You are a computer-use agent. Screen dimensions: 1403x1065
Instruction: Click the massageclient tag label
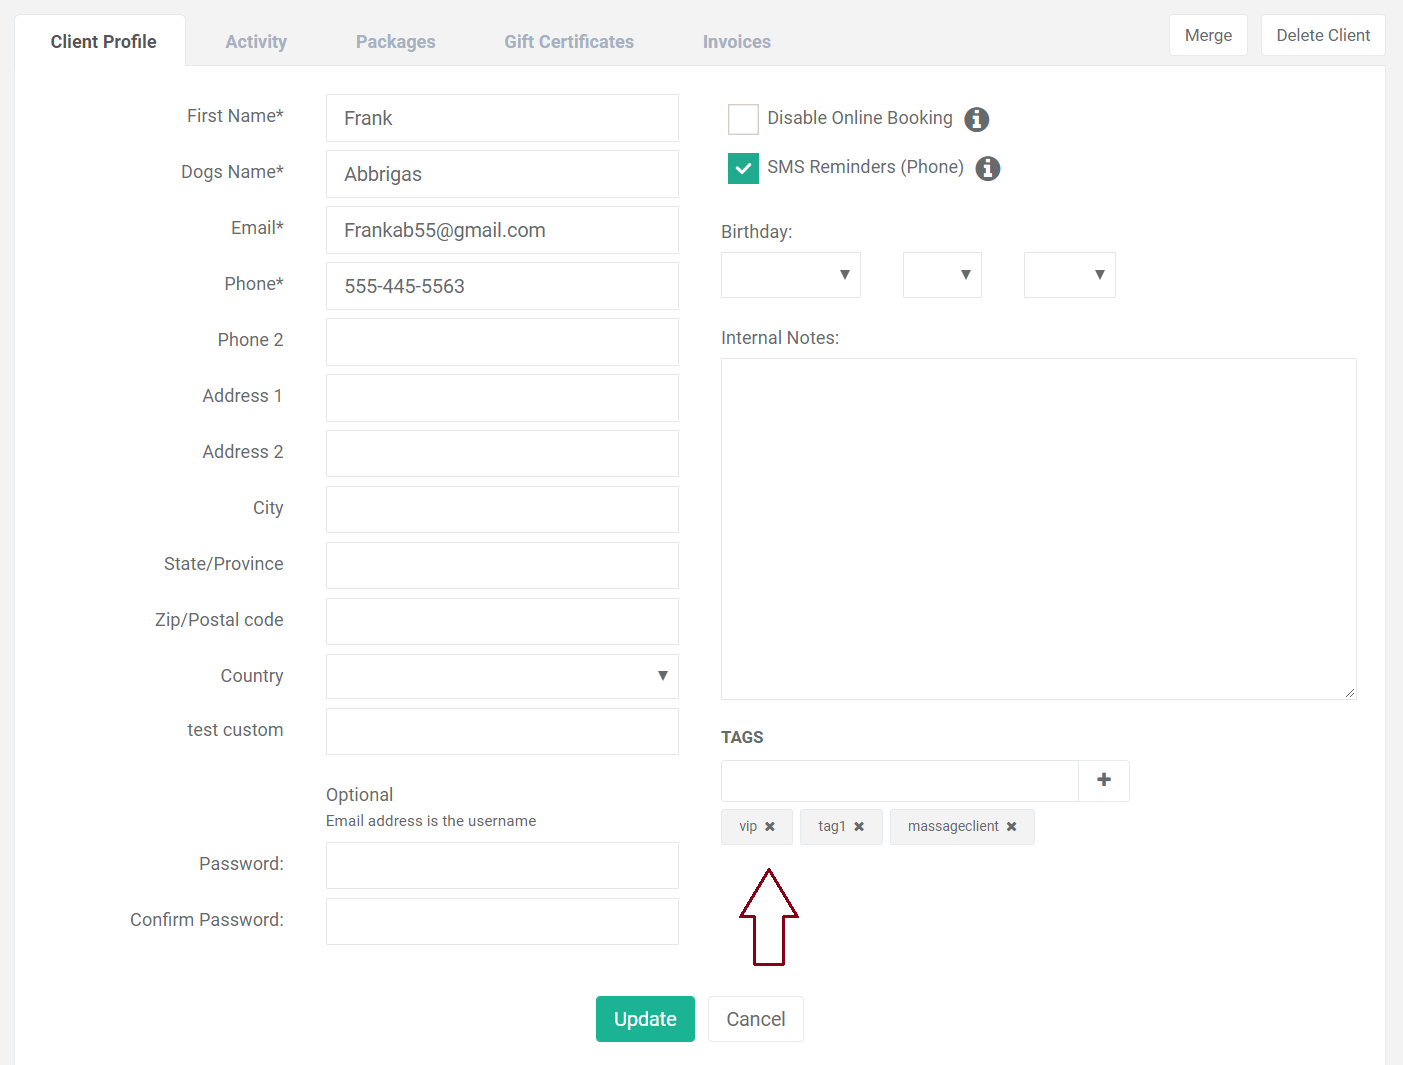(x=953, y=826)
